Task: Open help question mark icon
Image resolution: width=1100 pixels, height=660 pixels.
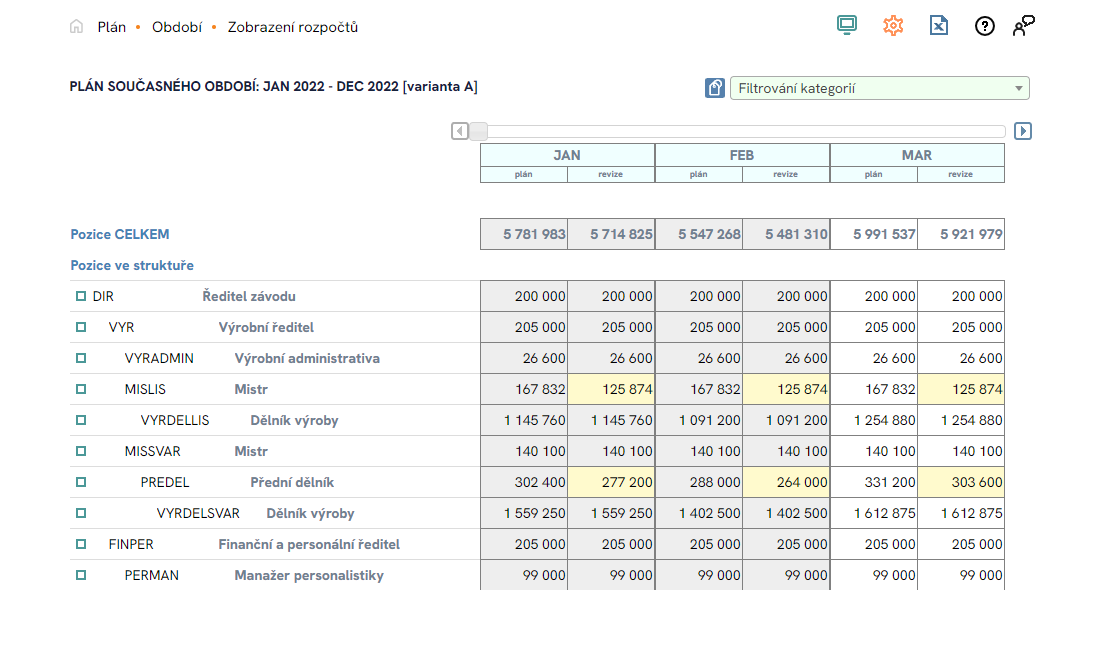Action: (985, 26)
